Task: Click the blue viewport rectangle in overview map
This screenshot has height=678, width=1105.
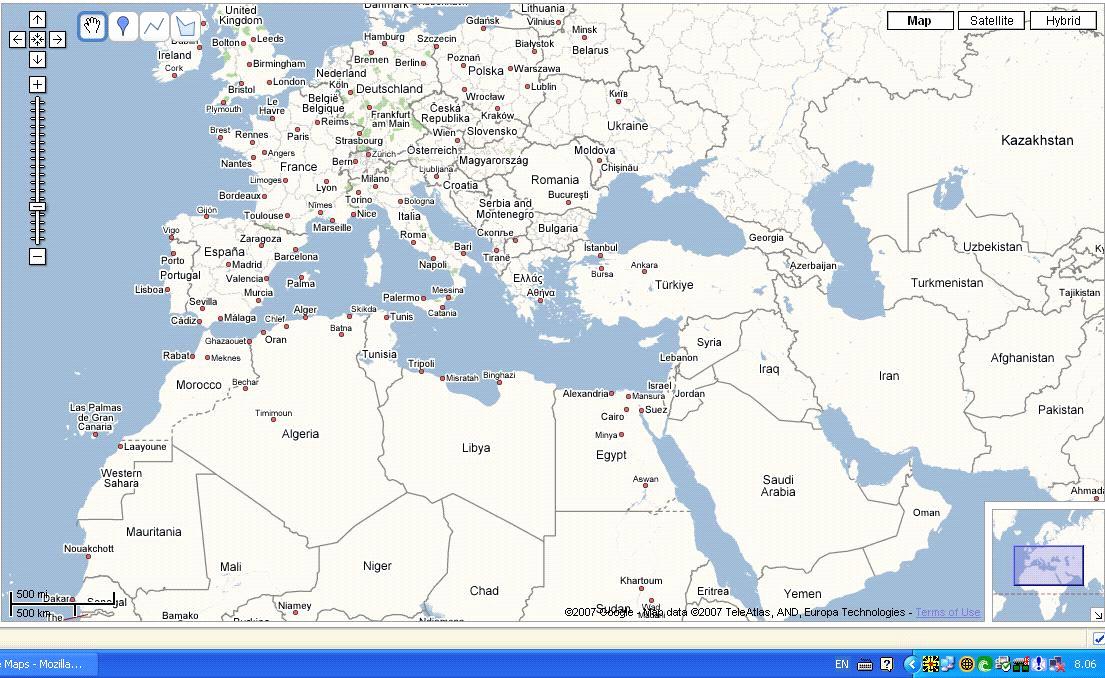Action: click(1049, 565)
